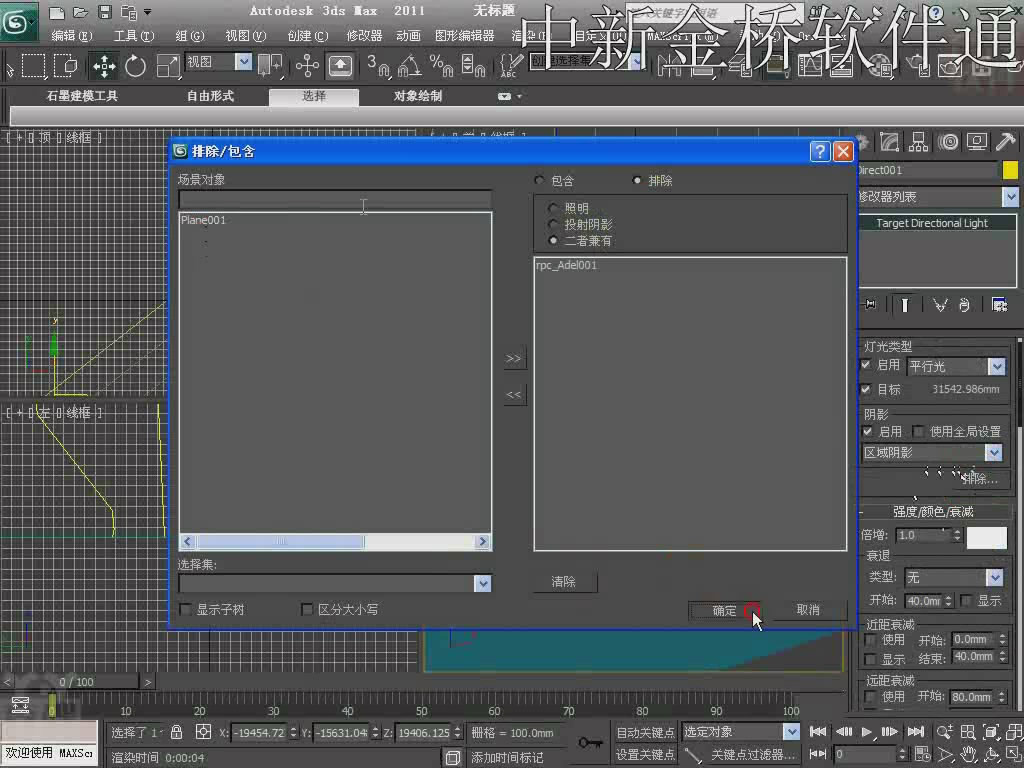Confirm the dialog with 确定
The height and width of the screenshot is (768, 1024).
(724, 611)
